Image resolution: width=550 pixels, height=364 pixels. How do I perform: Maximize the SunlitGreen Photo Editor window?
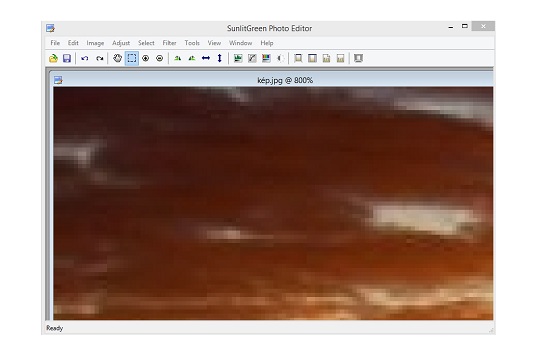click(x=465, y=26)
